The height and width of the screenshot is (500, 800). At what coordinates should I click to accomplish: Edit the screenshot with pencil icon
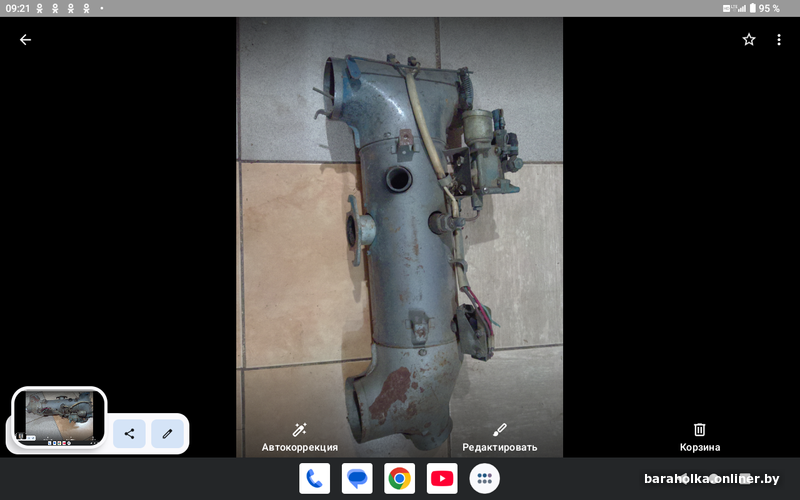(x=167, y=434)
